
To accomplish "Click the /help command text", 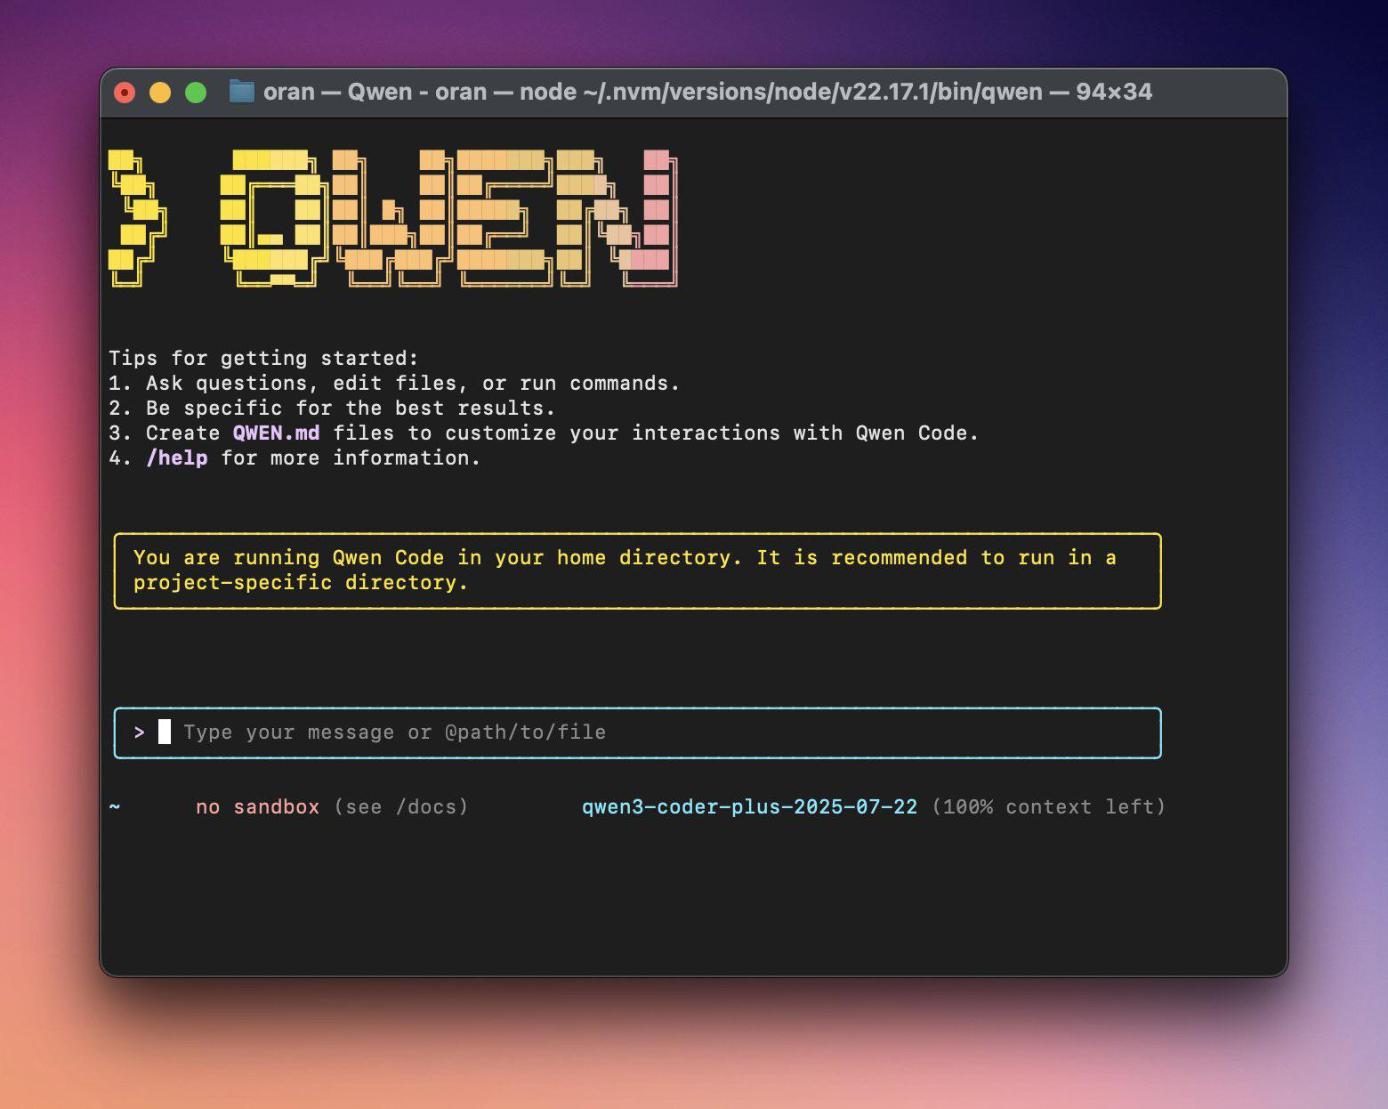I will pyautogui.click(x=177, y=458).
